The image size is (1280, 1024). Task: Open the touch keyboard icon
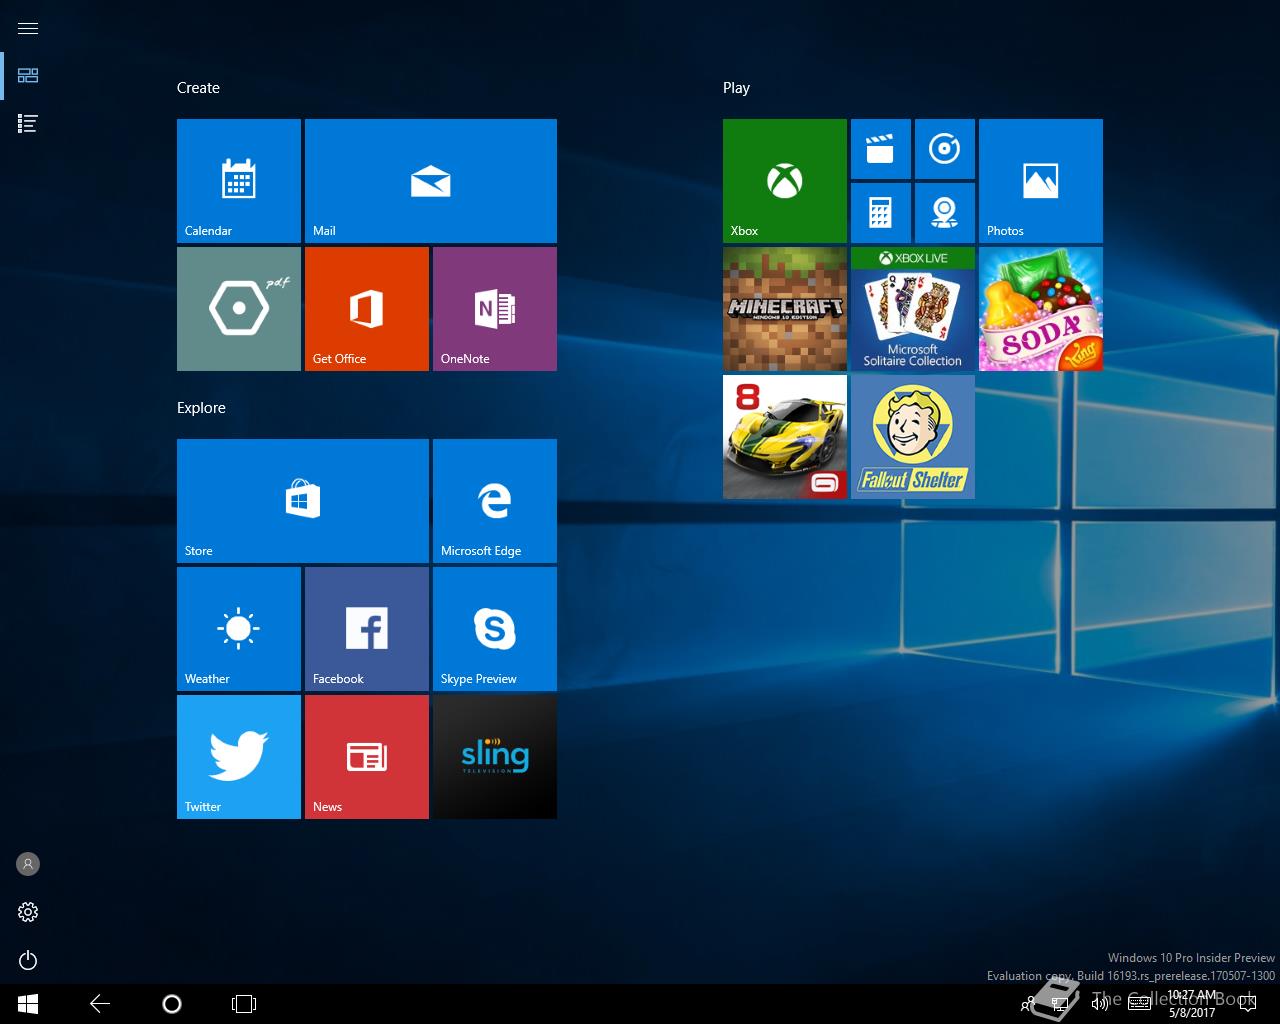pyautogui.click(x=1139, y=1004)
